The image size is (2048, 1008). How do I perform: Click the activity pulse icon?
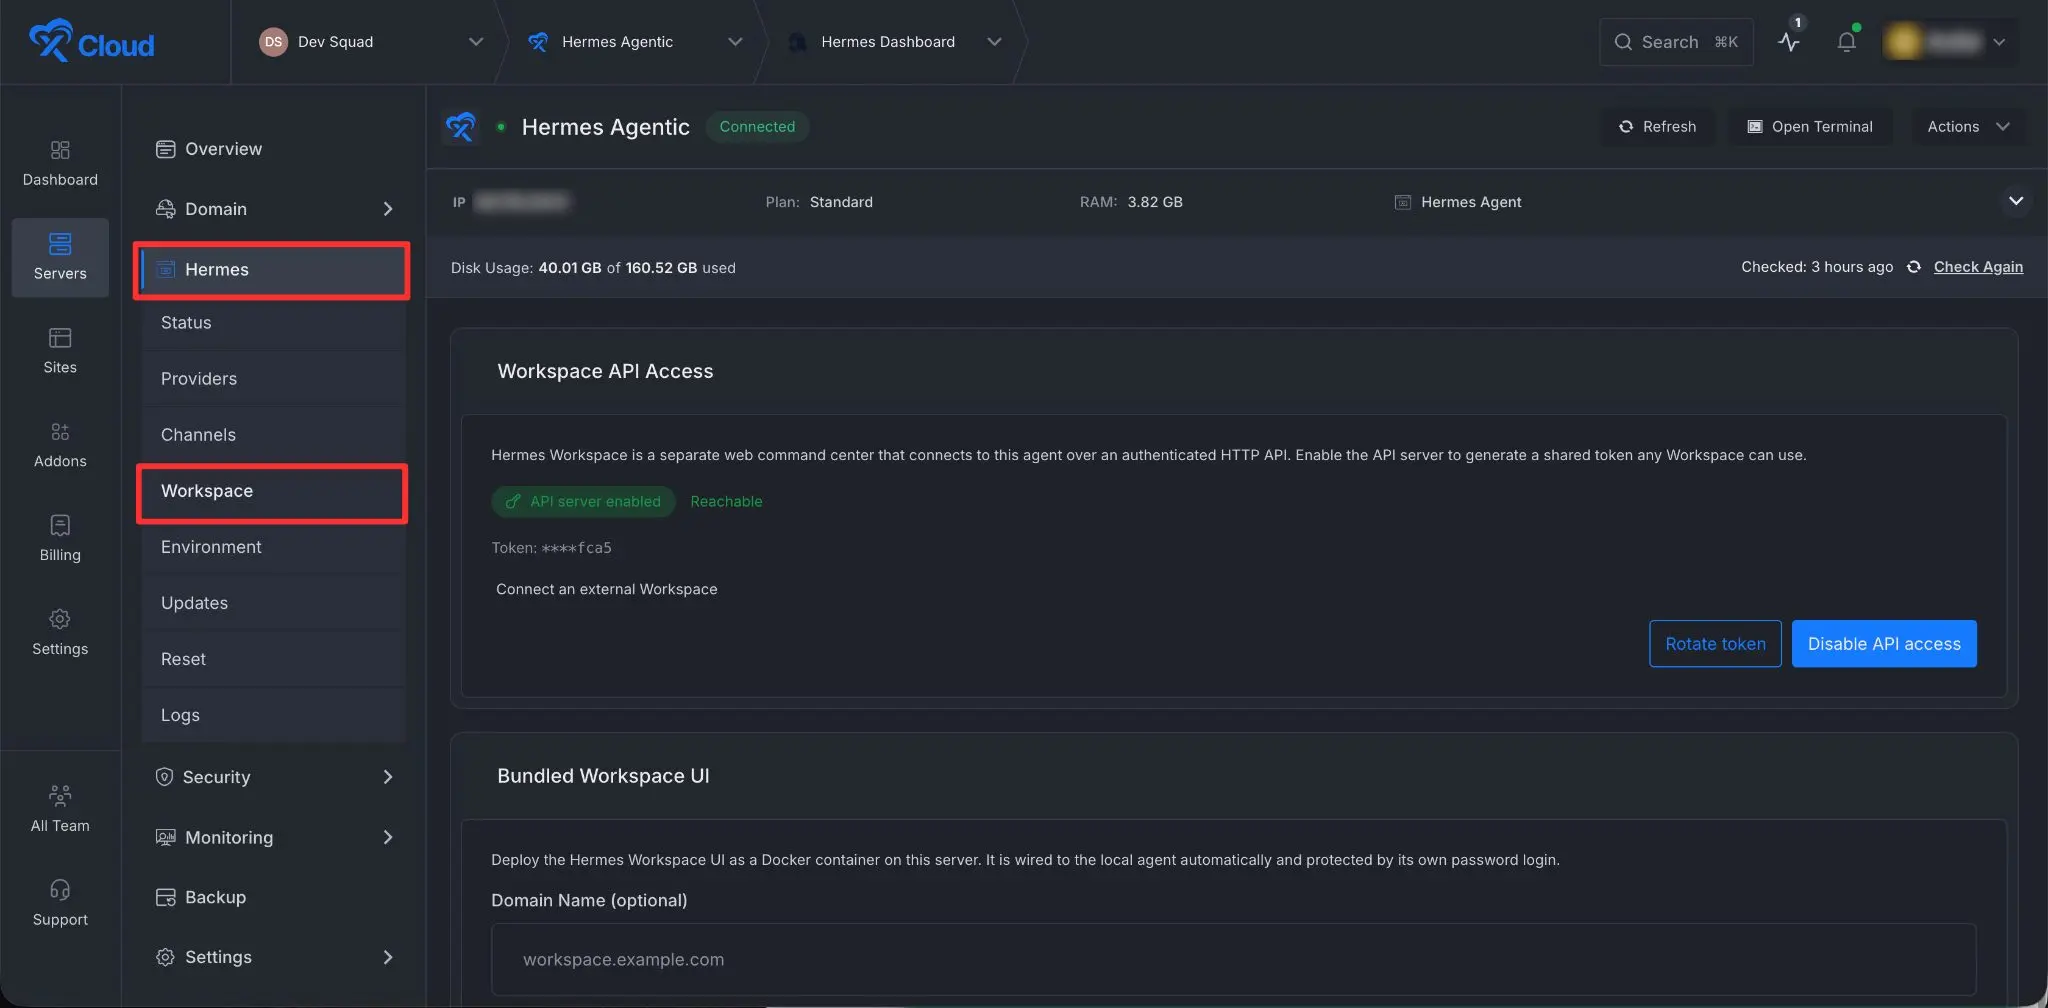pyautogui.click(x=1789, y=42)
